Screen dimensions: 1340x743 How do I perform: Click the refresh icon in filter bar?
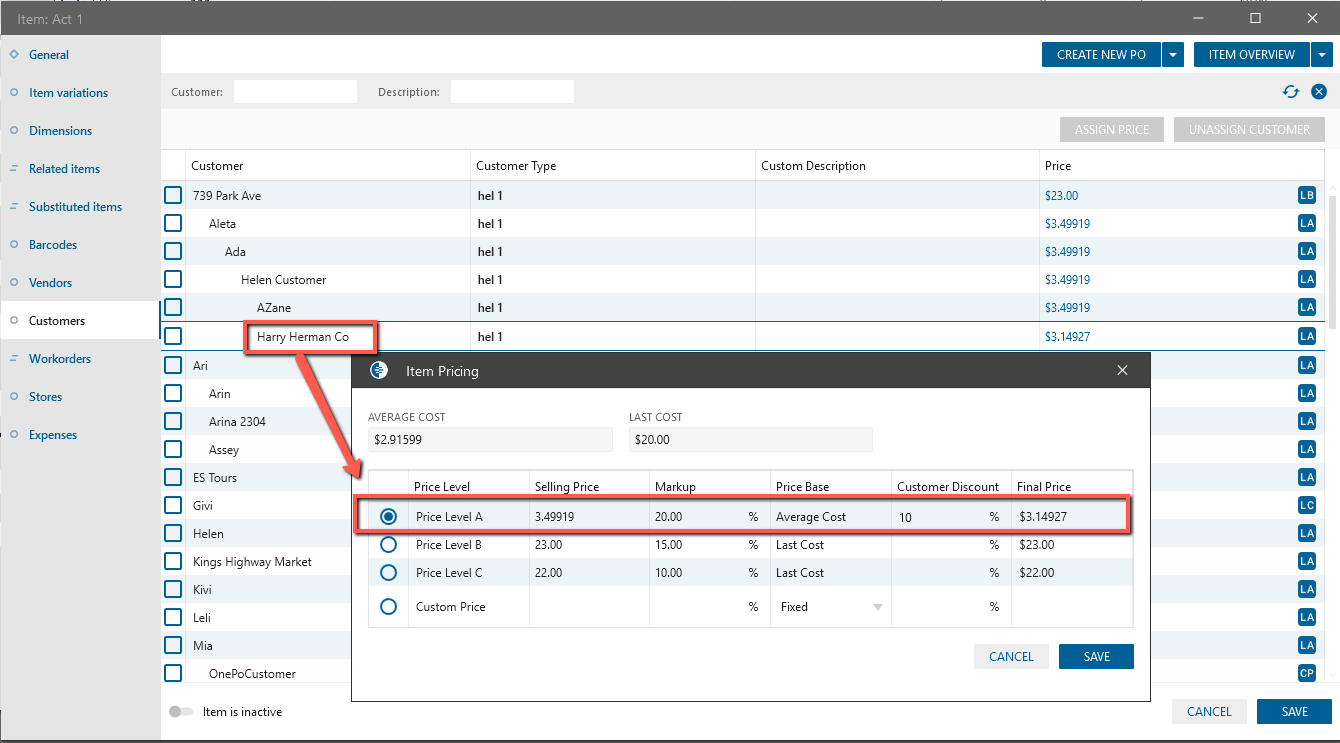(x=1291, y=92)
